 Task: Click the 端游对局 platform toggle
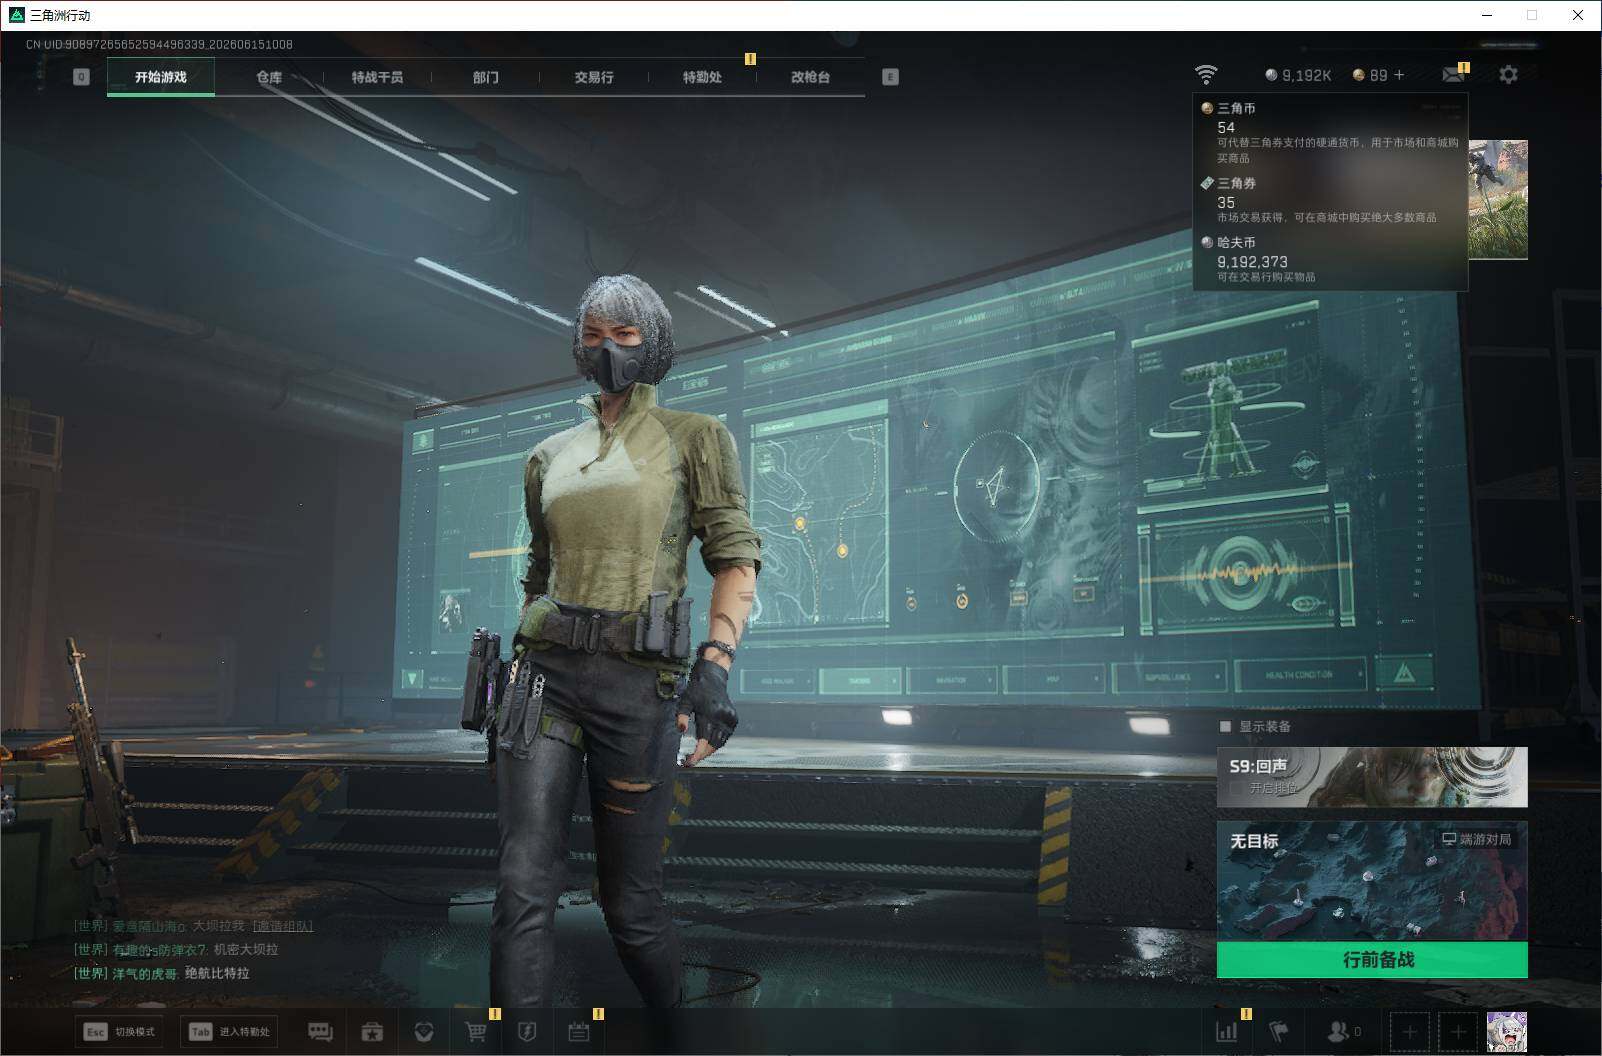click(1477, 839)
